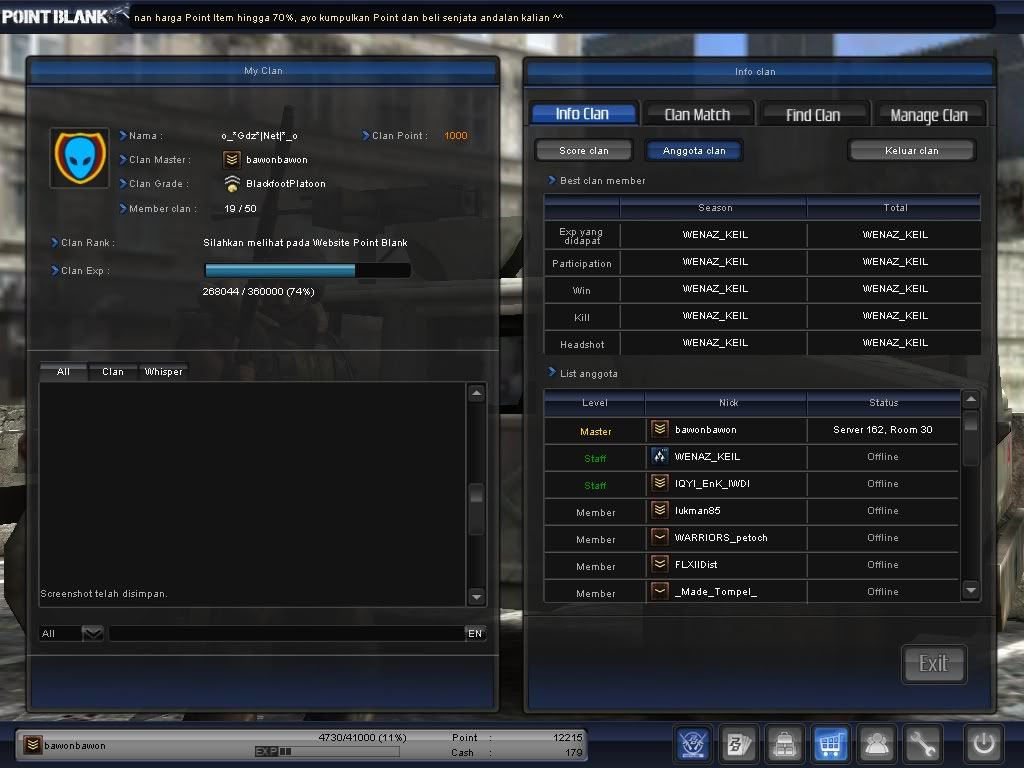
Task: Click member count 19 / 50
Action: pyautogui.click(x=240, y=208)
